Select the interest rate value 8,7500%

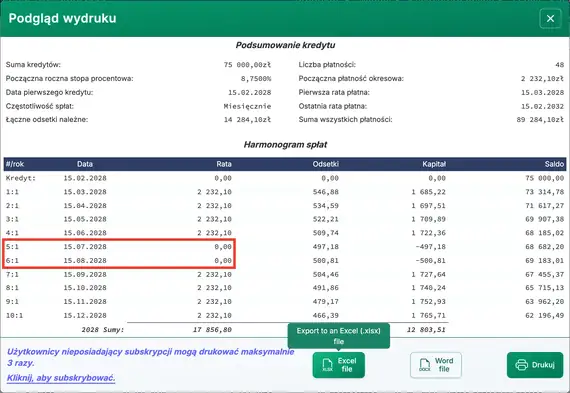pos(256,79)
